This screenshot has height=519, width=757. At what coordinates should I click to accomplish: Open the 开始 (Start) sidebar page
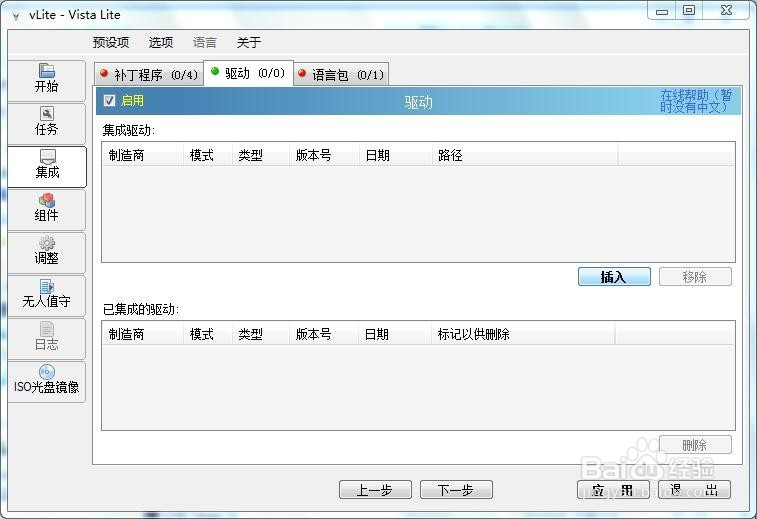[x=46, y=80]
